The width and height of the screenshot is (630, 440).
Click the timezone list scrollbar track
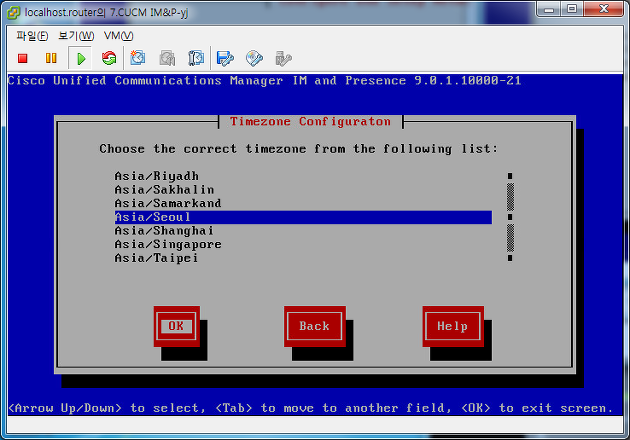(510, 217)
